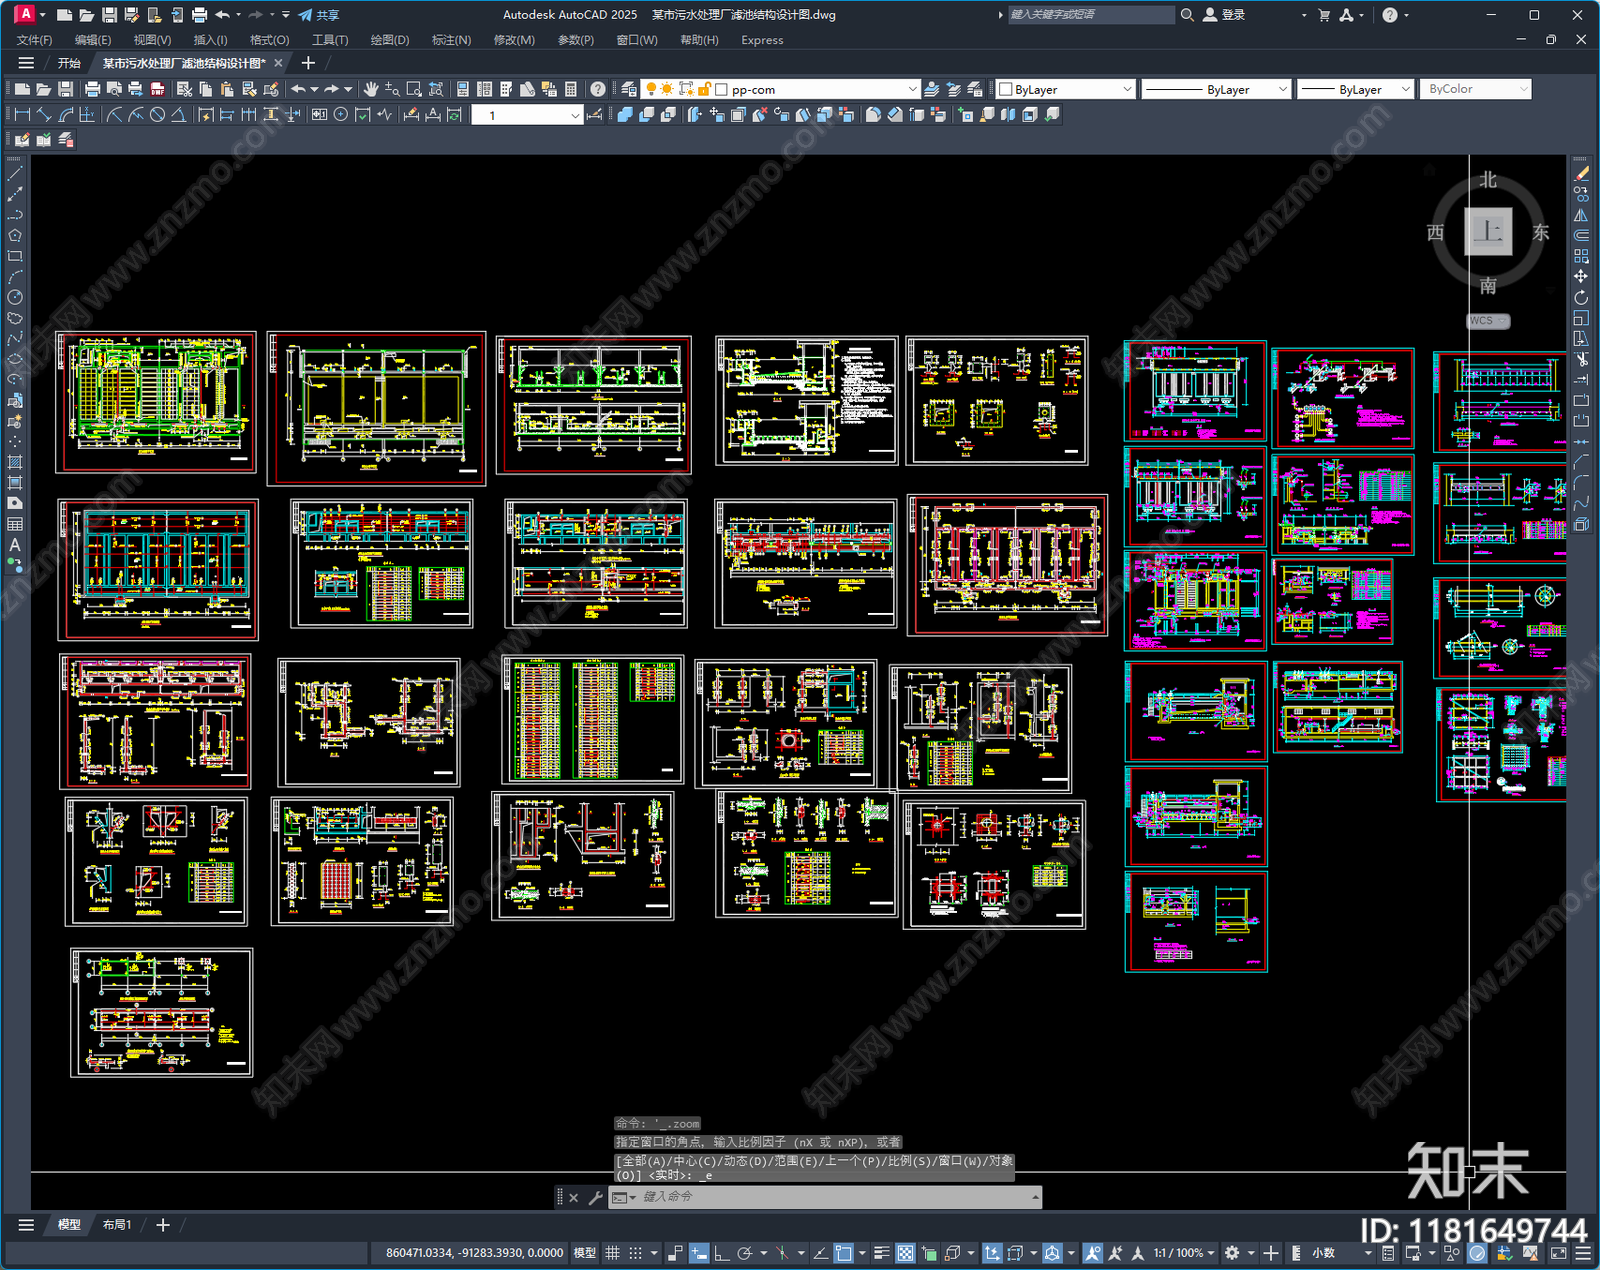Open the Help question mark in standard toolbar

tap(597, 89)
